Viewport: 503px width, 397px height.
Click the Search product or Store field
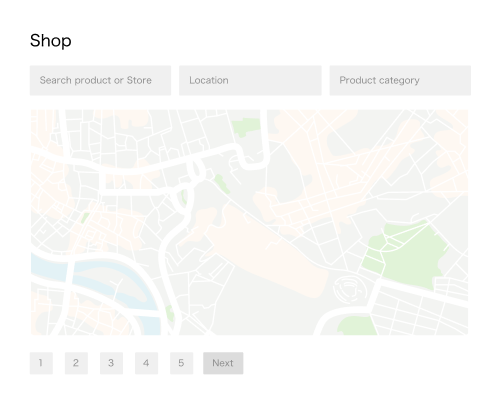tap(100, 80)
